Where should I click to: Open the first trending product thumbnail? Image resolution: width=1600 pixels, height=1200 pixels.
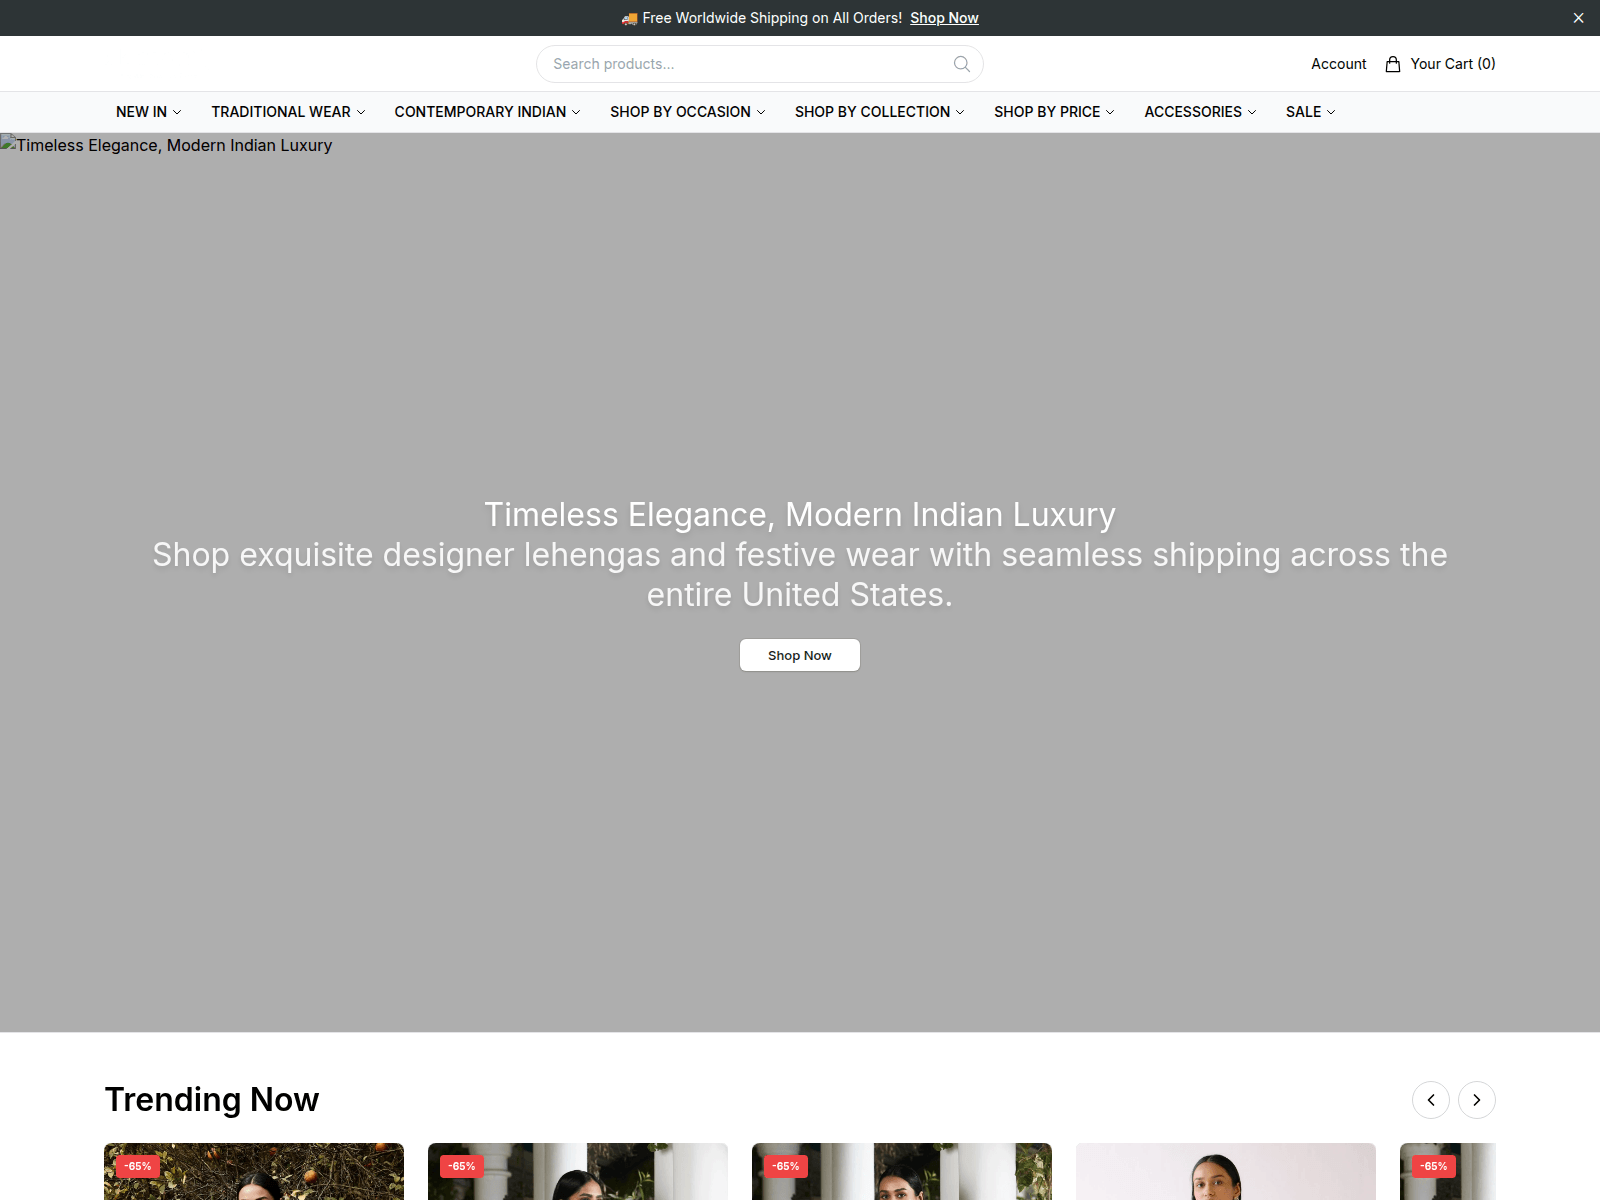coord(254,1171)
